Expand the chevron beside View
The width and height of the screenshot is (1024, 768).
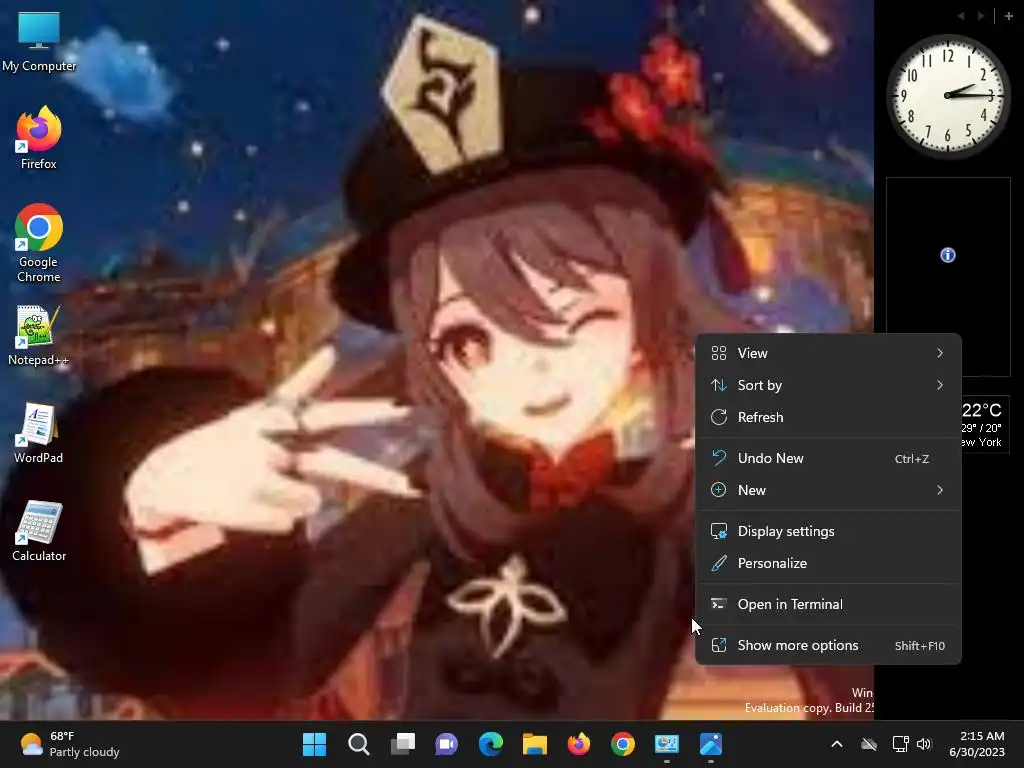[940, 353]
